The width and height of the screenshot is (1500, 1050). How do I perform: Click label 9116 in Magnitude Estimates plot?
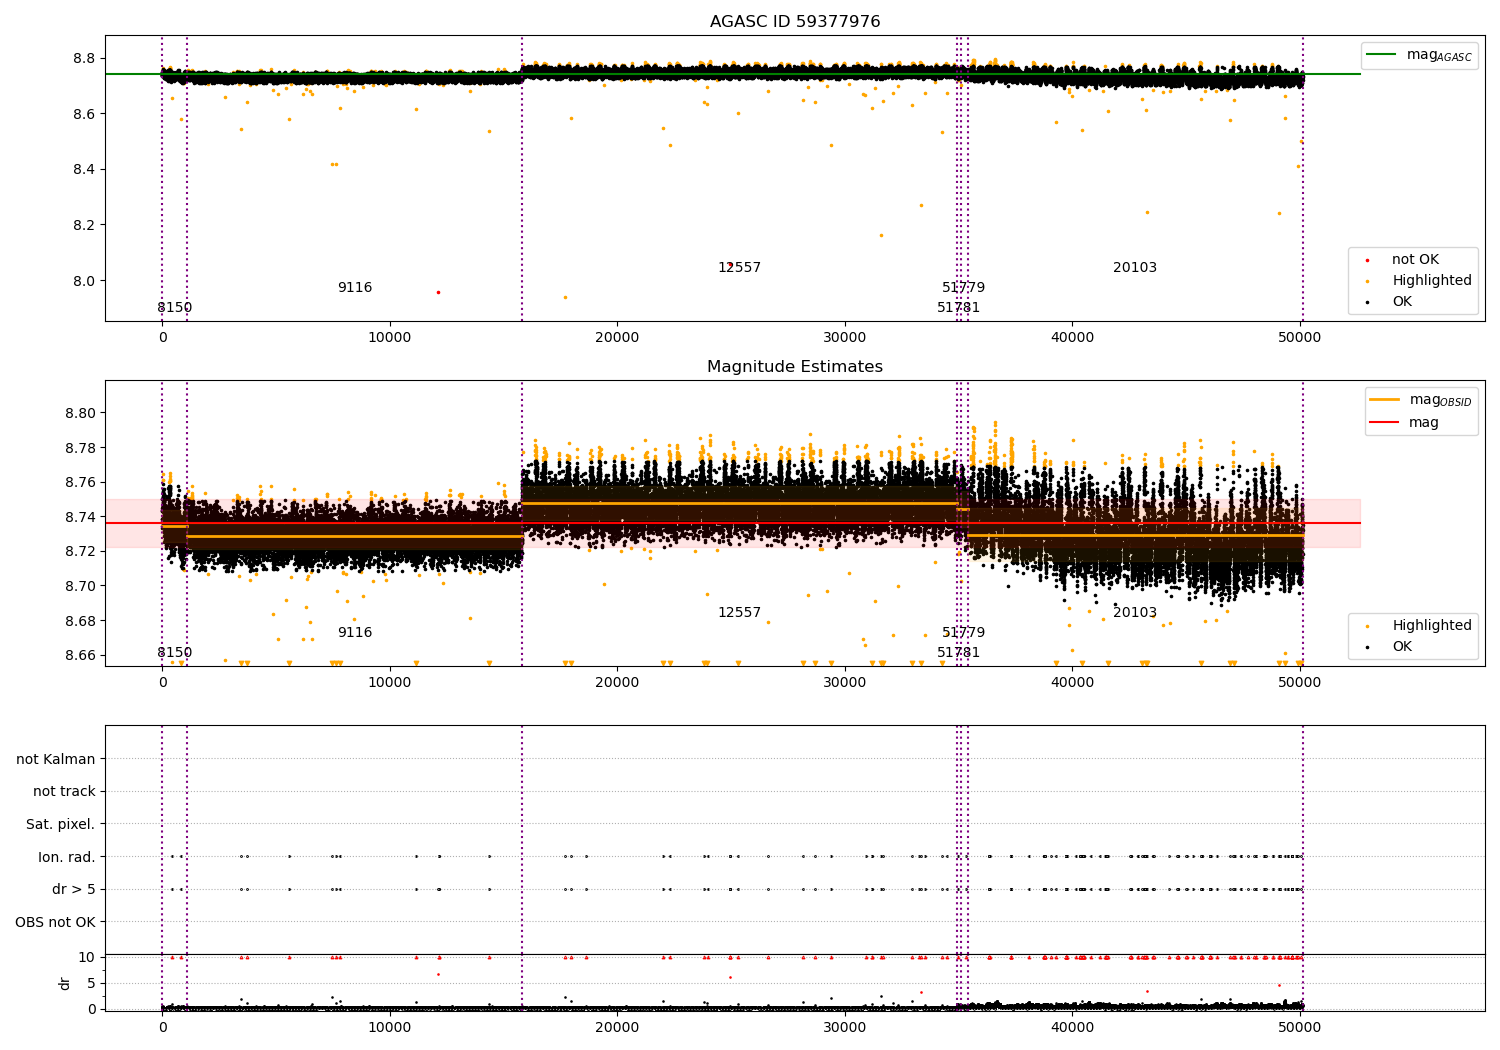point(355,633)
